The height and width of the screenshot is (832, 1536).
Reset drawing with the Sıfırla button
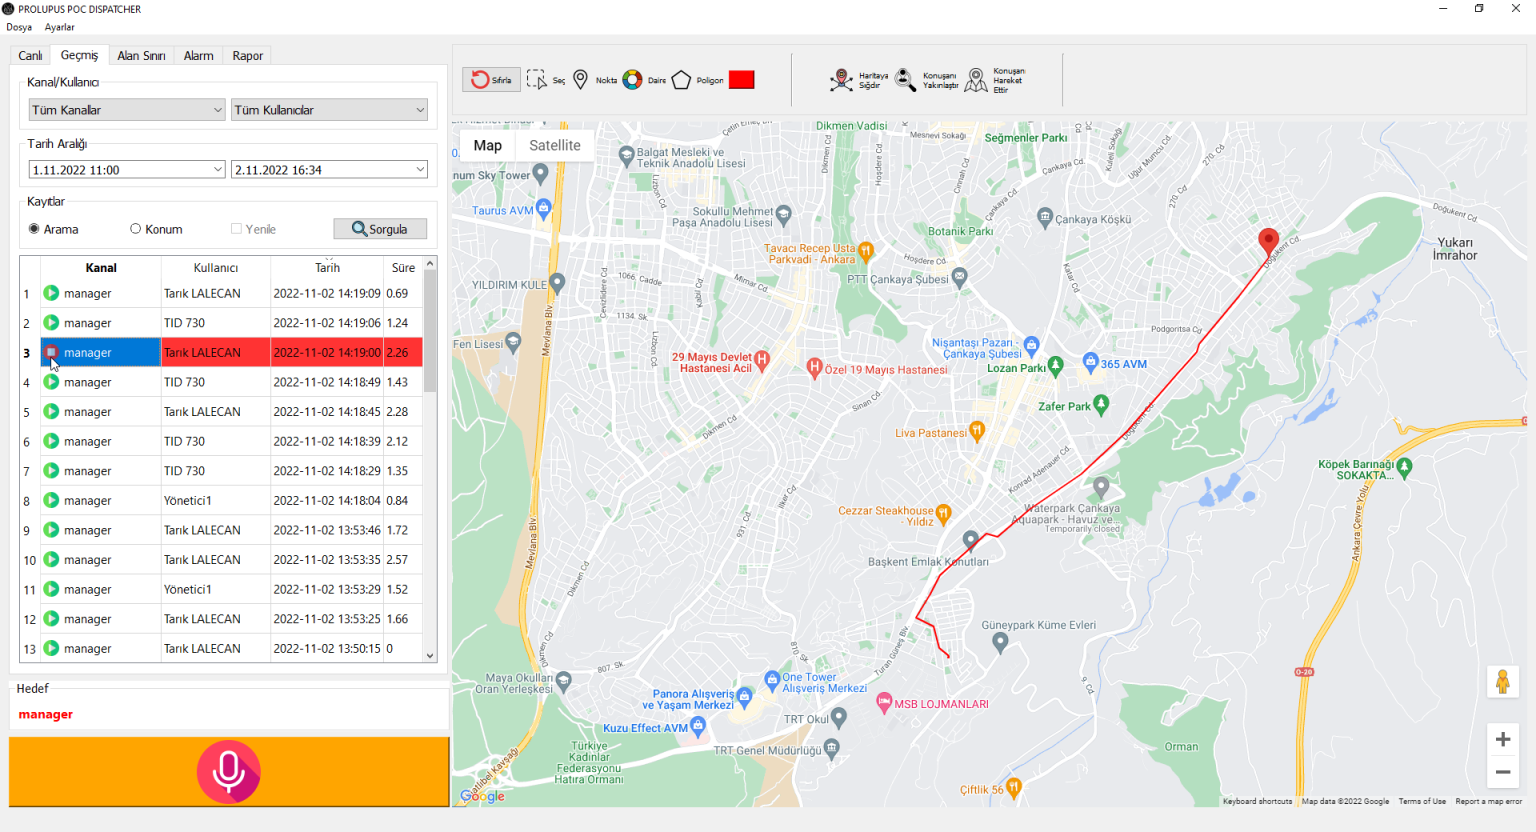(491, 80)
